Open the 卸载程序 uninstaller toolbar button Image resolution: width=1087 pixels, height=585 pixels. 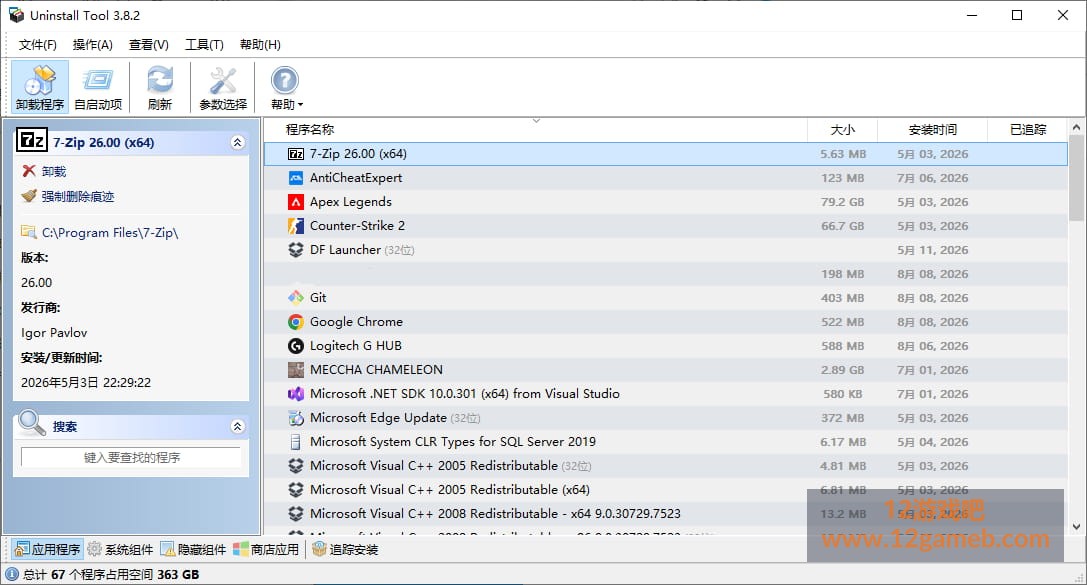click(40, 87)
